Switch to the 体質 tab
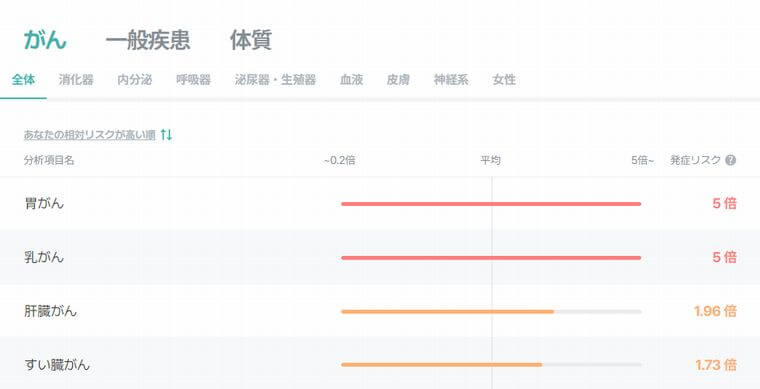This screenshot has width=760, height=389. (251, 40)
